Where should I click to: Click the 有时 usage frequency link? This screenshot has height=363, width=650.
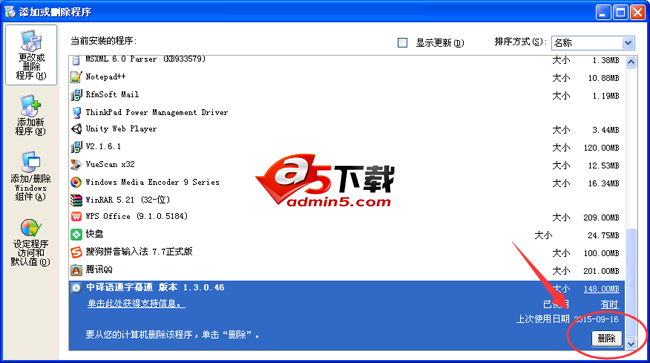pos(609,305)
